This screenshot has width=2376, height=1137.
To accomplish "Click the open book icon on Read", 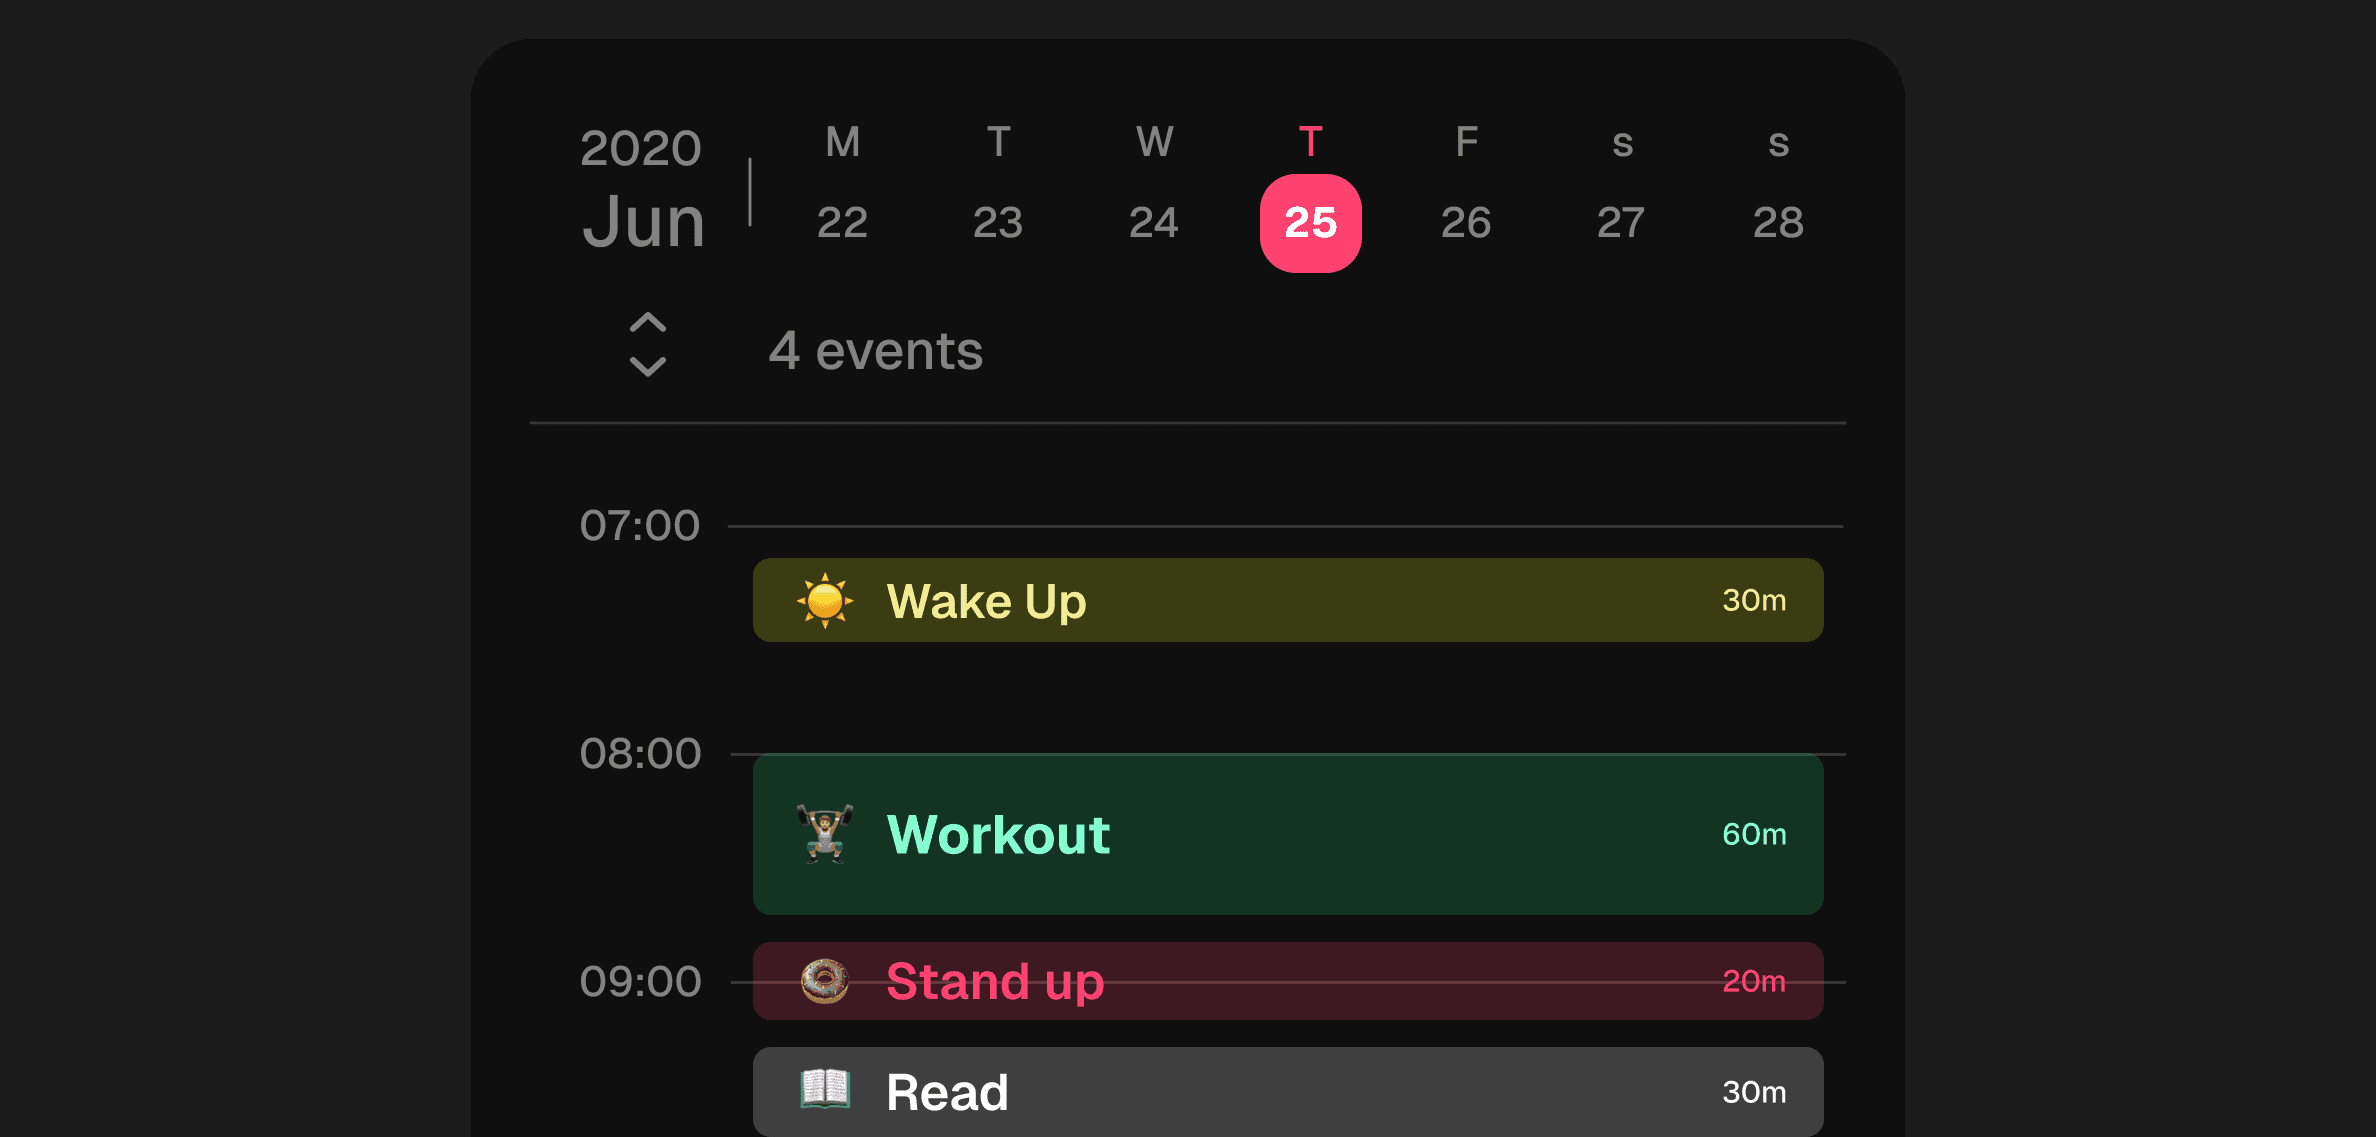I will click(825, 1089).
